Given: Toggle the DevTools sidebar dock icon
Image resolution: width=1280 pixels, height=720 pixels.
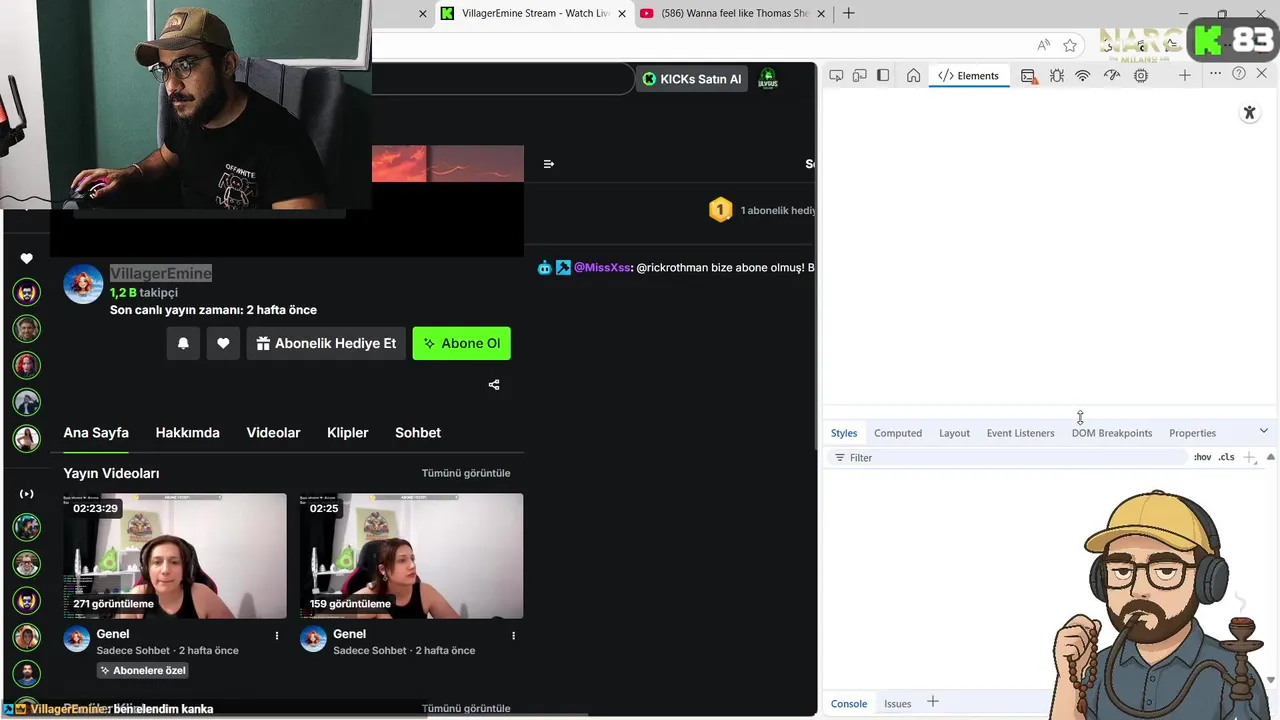Looking at the screenshot, I should tap(883, 75).
